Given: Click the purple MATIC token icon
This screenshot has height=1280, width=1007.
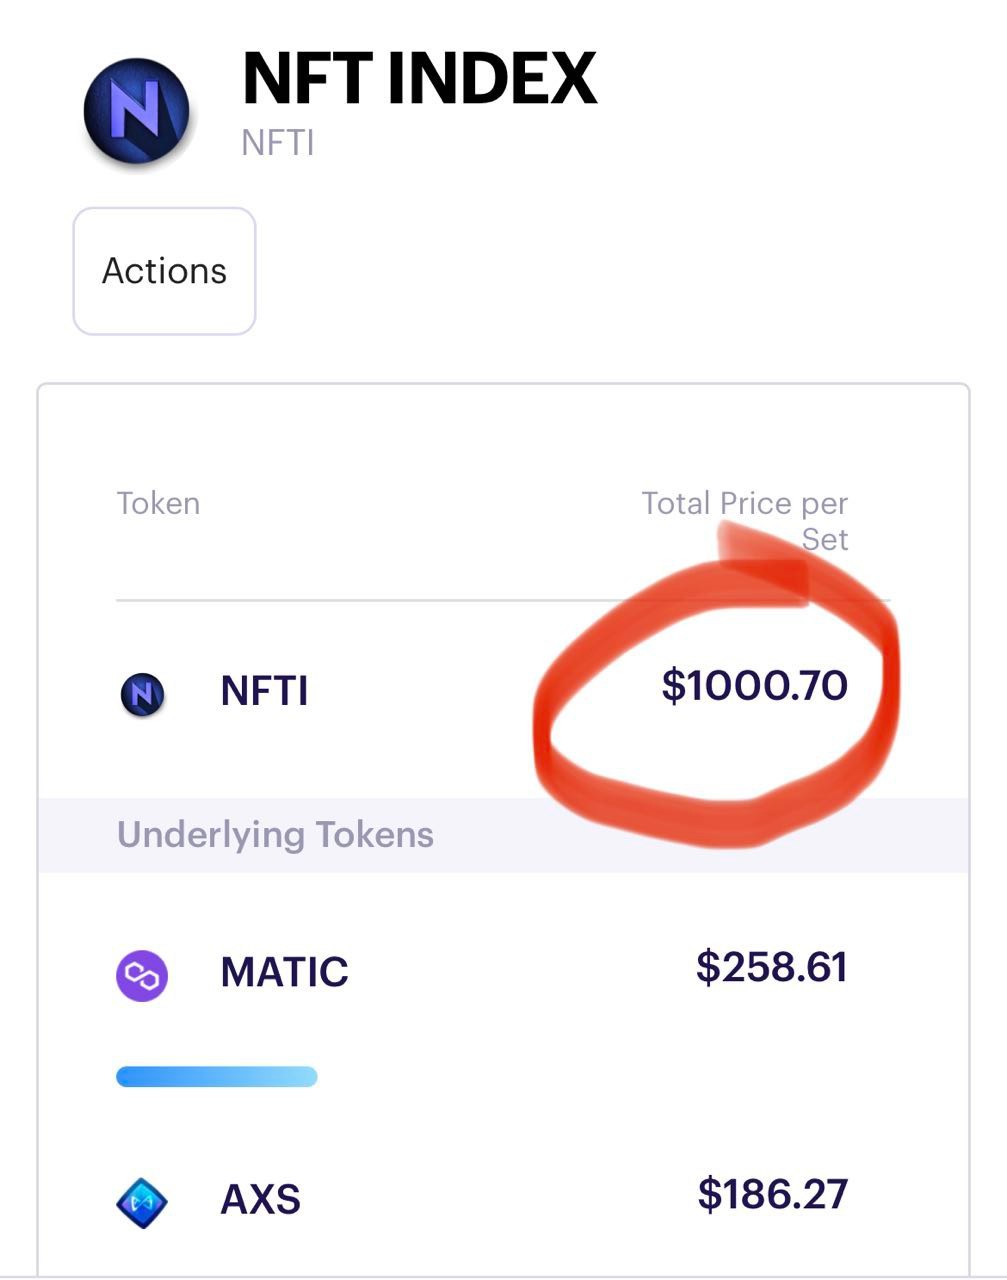Looking at the screenshot, I should click(142, 975).
